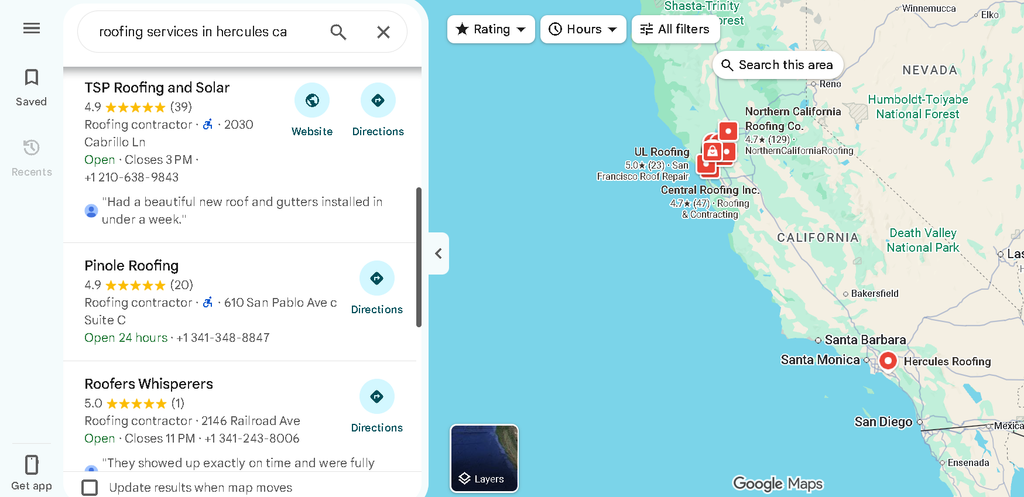Open the Pinole Roofing listing
The image size is (1024, 497).
[131, 266]
